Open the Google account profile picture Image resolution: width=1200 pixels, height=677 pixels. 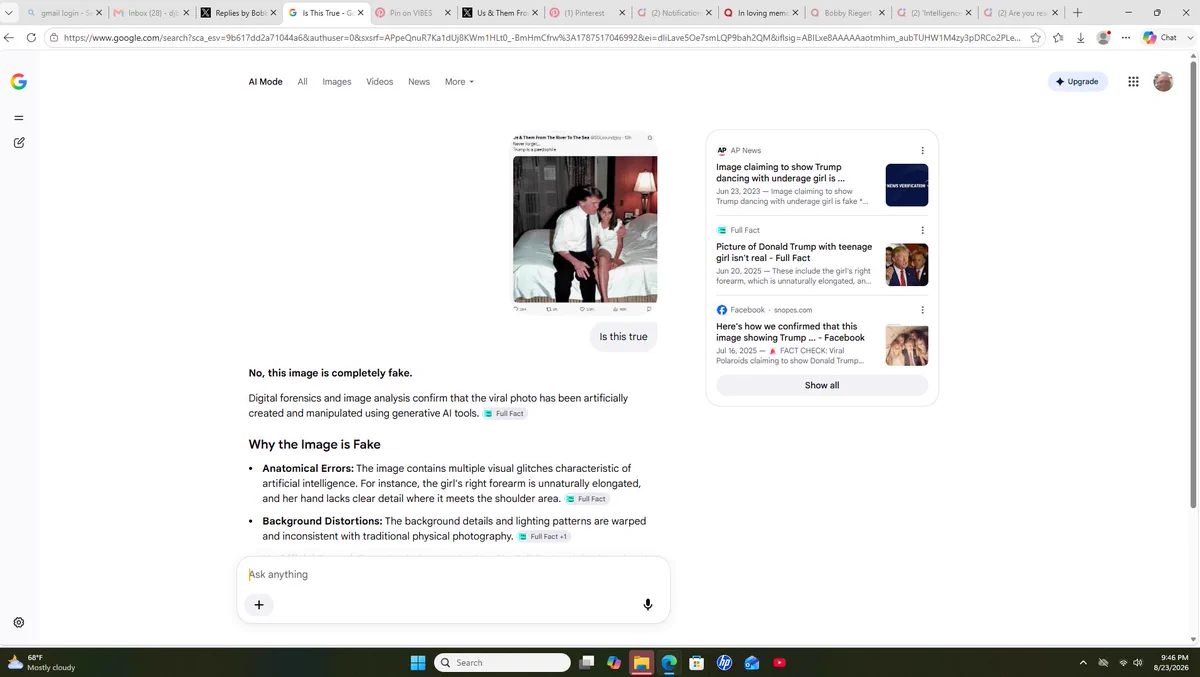(x=1163, y=82)
